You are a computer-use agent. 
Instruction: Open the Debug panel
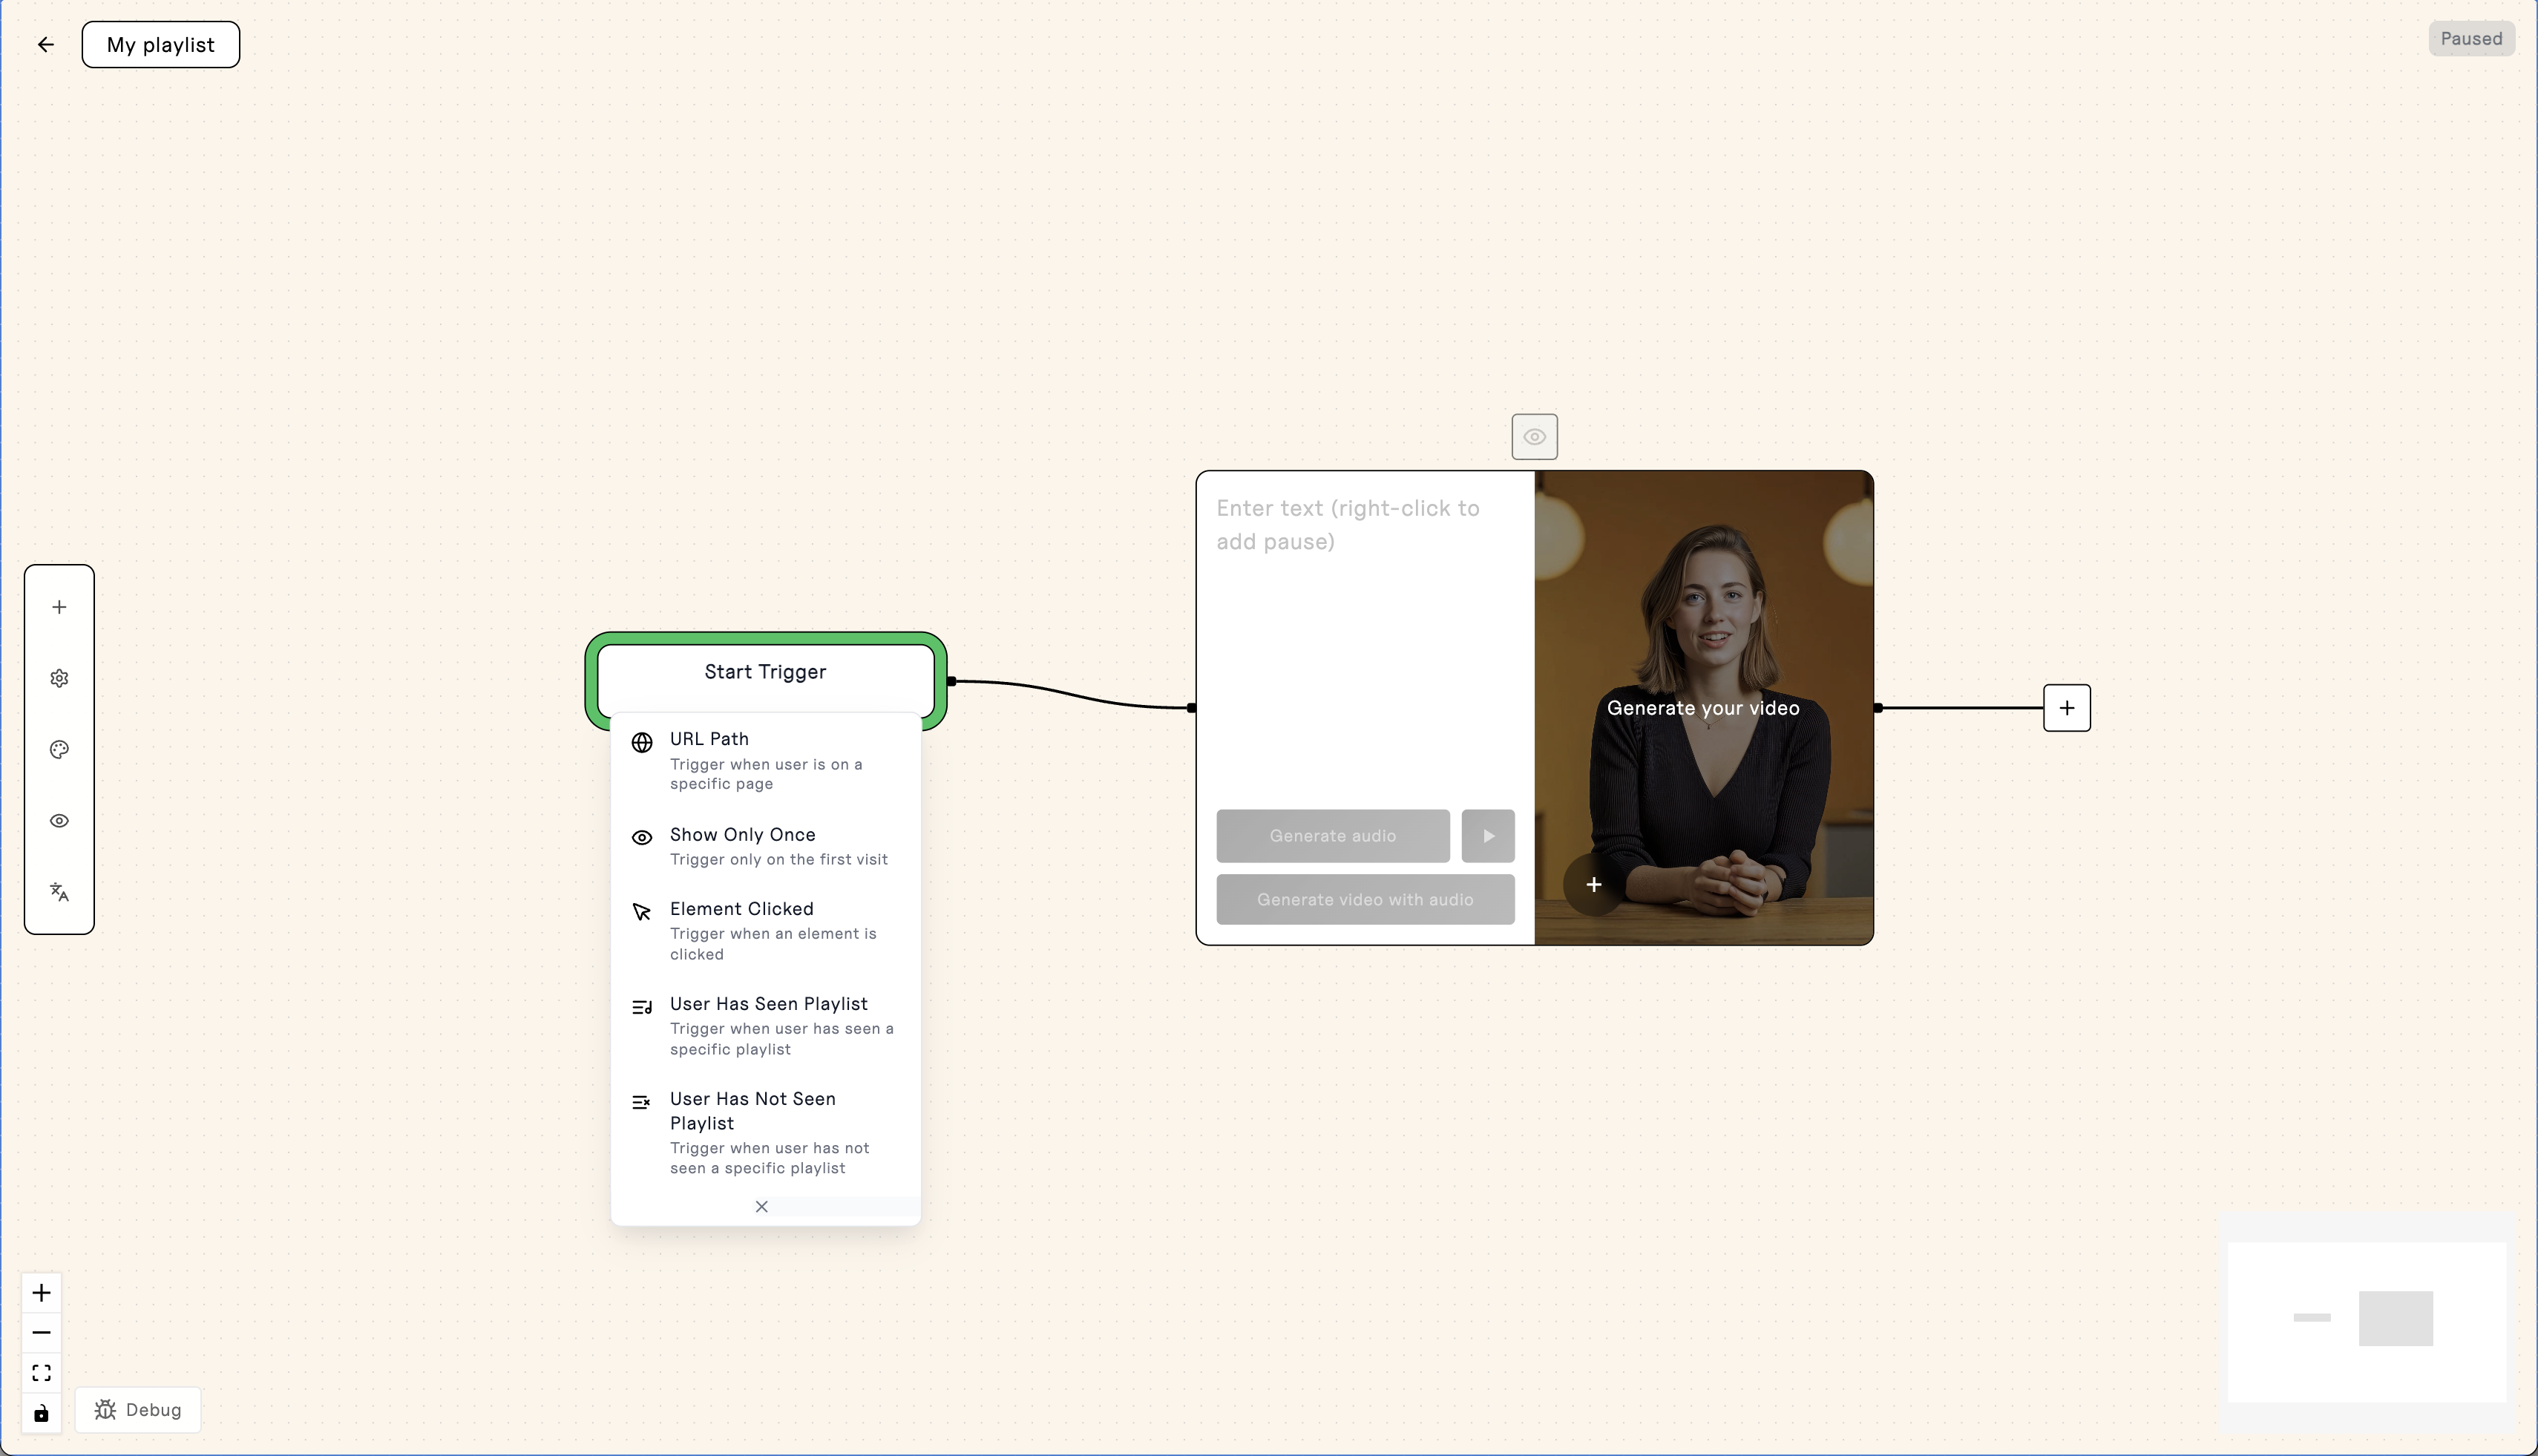point(138,1410)
